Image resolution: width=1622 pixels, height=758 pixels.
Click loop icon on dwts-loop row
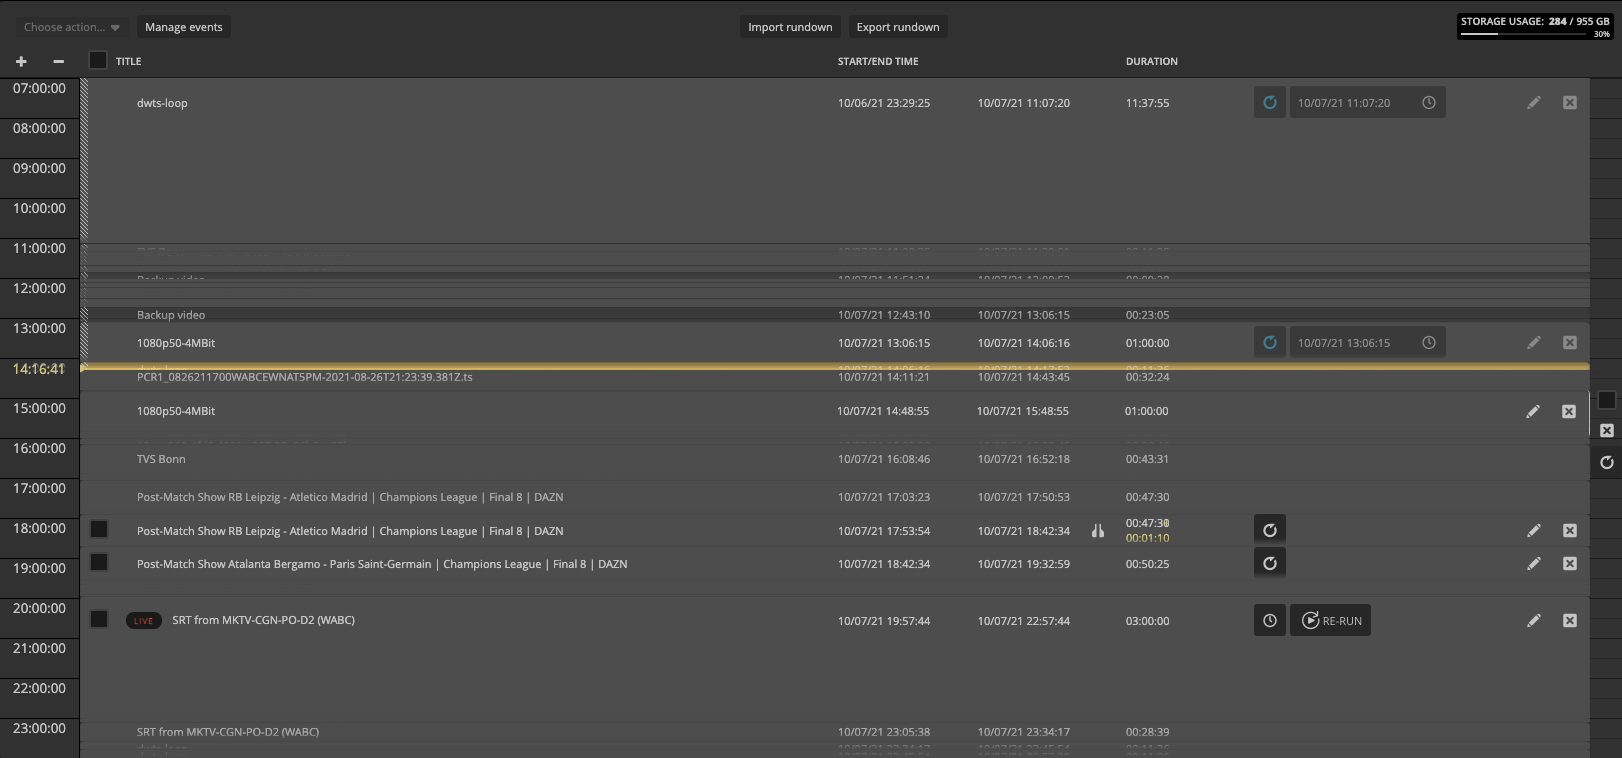click(1269, 102)
